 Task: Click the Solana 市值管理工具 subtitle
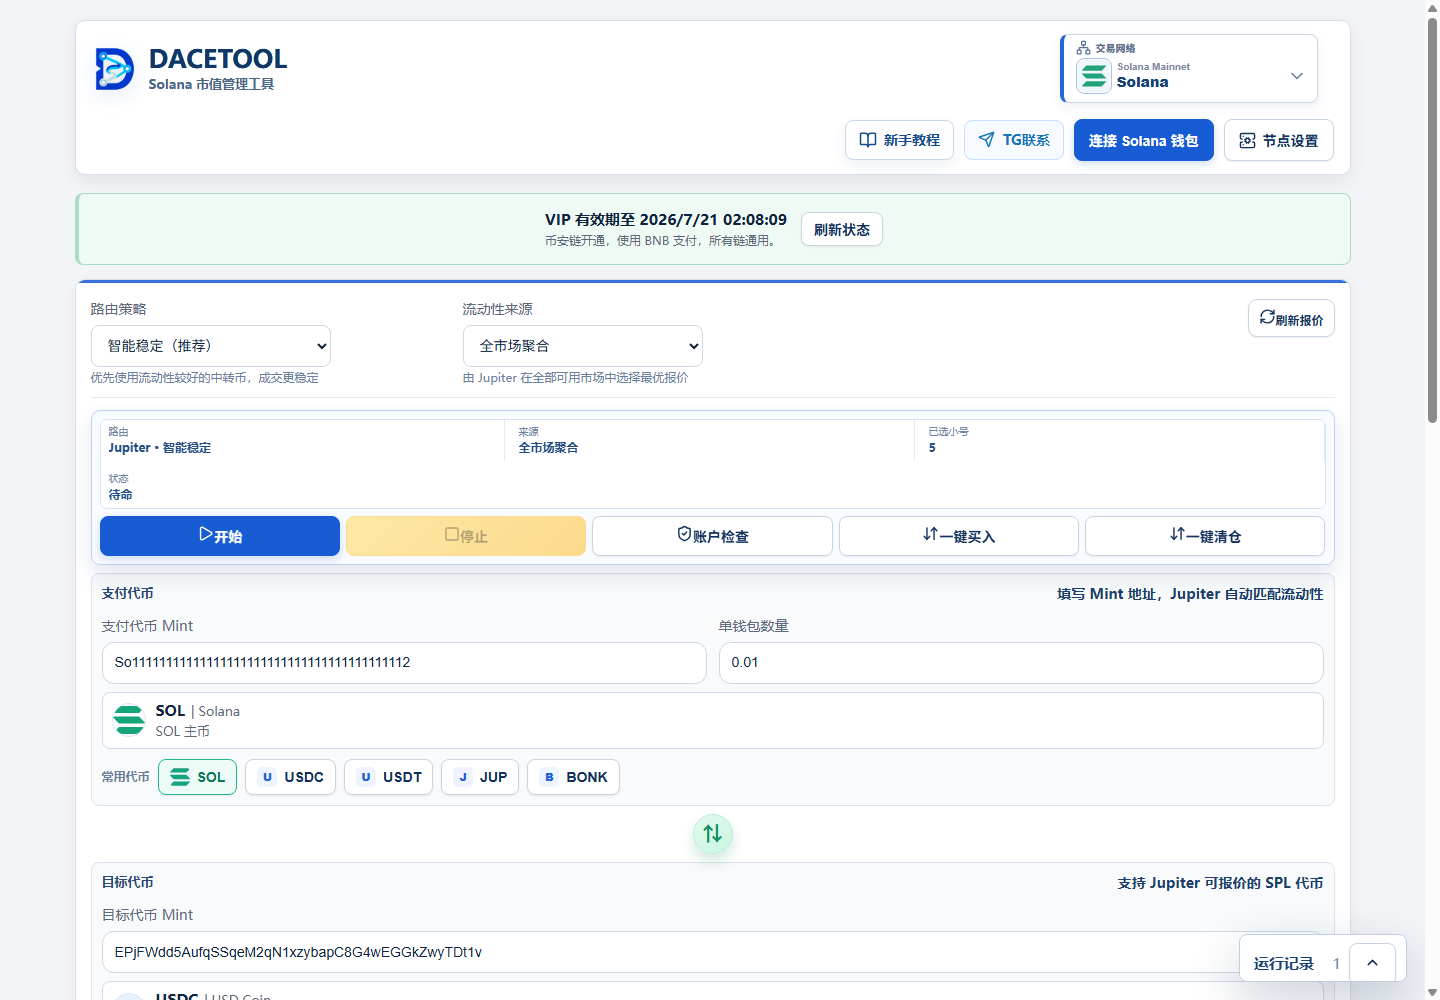pos(211,84)
